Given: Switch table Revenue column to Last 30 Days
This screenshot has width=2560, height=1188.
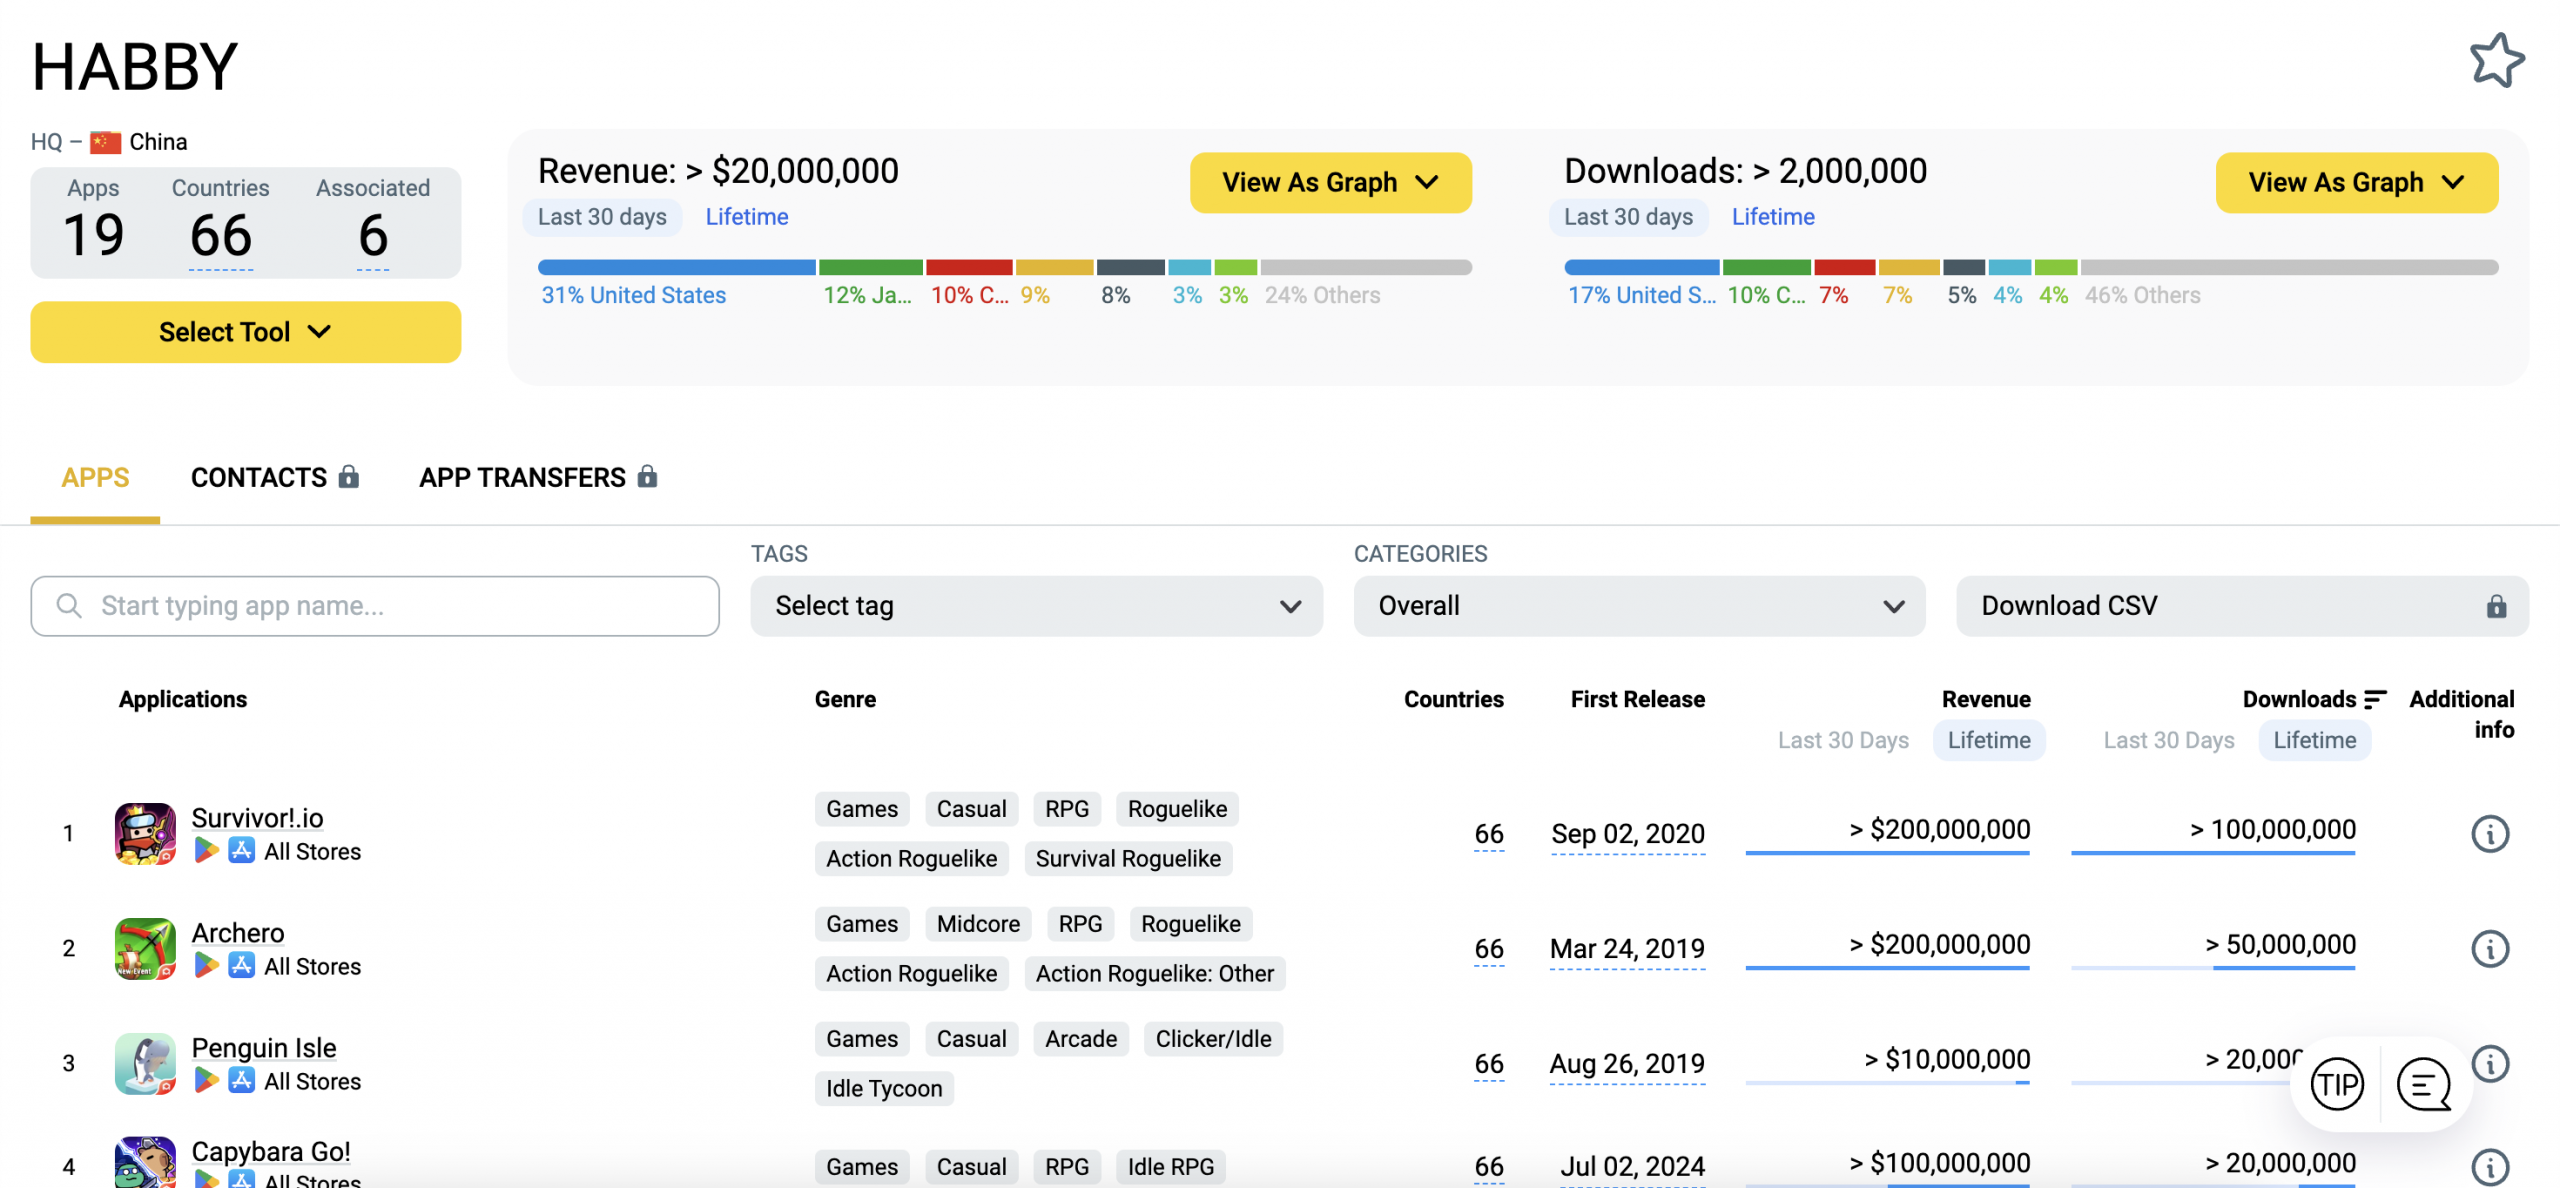Looking at the screenshot, I should pyautogui.click(x=1843, y=740).
